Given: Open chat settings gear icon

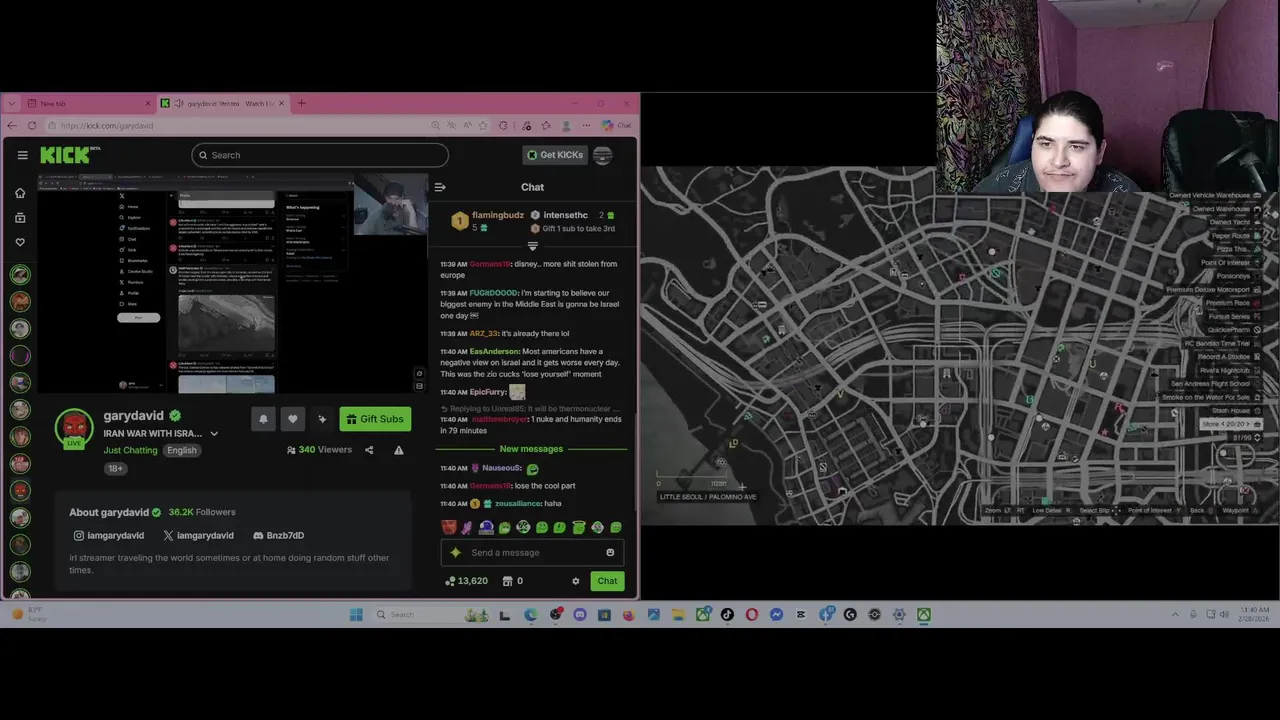Looking at the screenshot, I should [575, 581].
